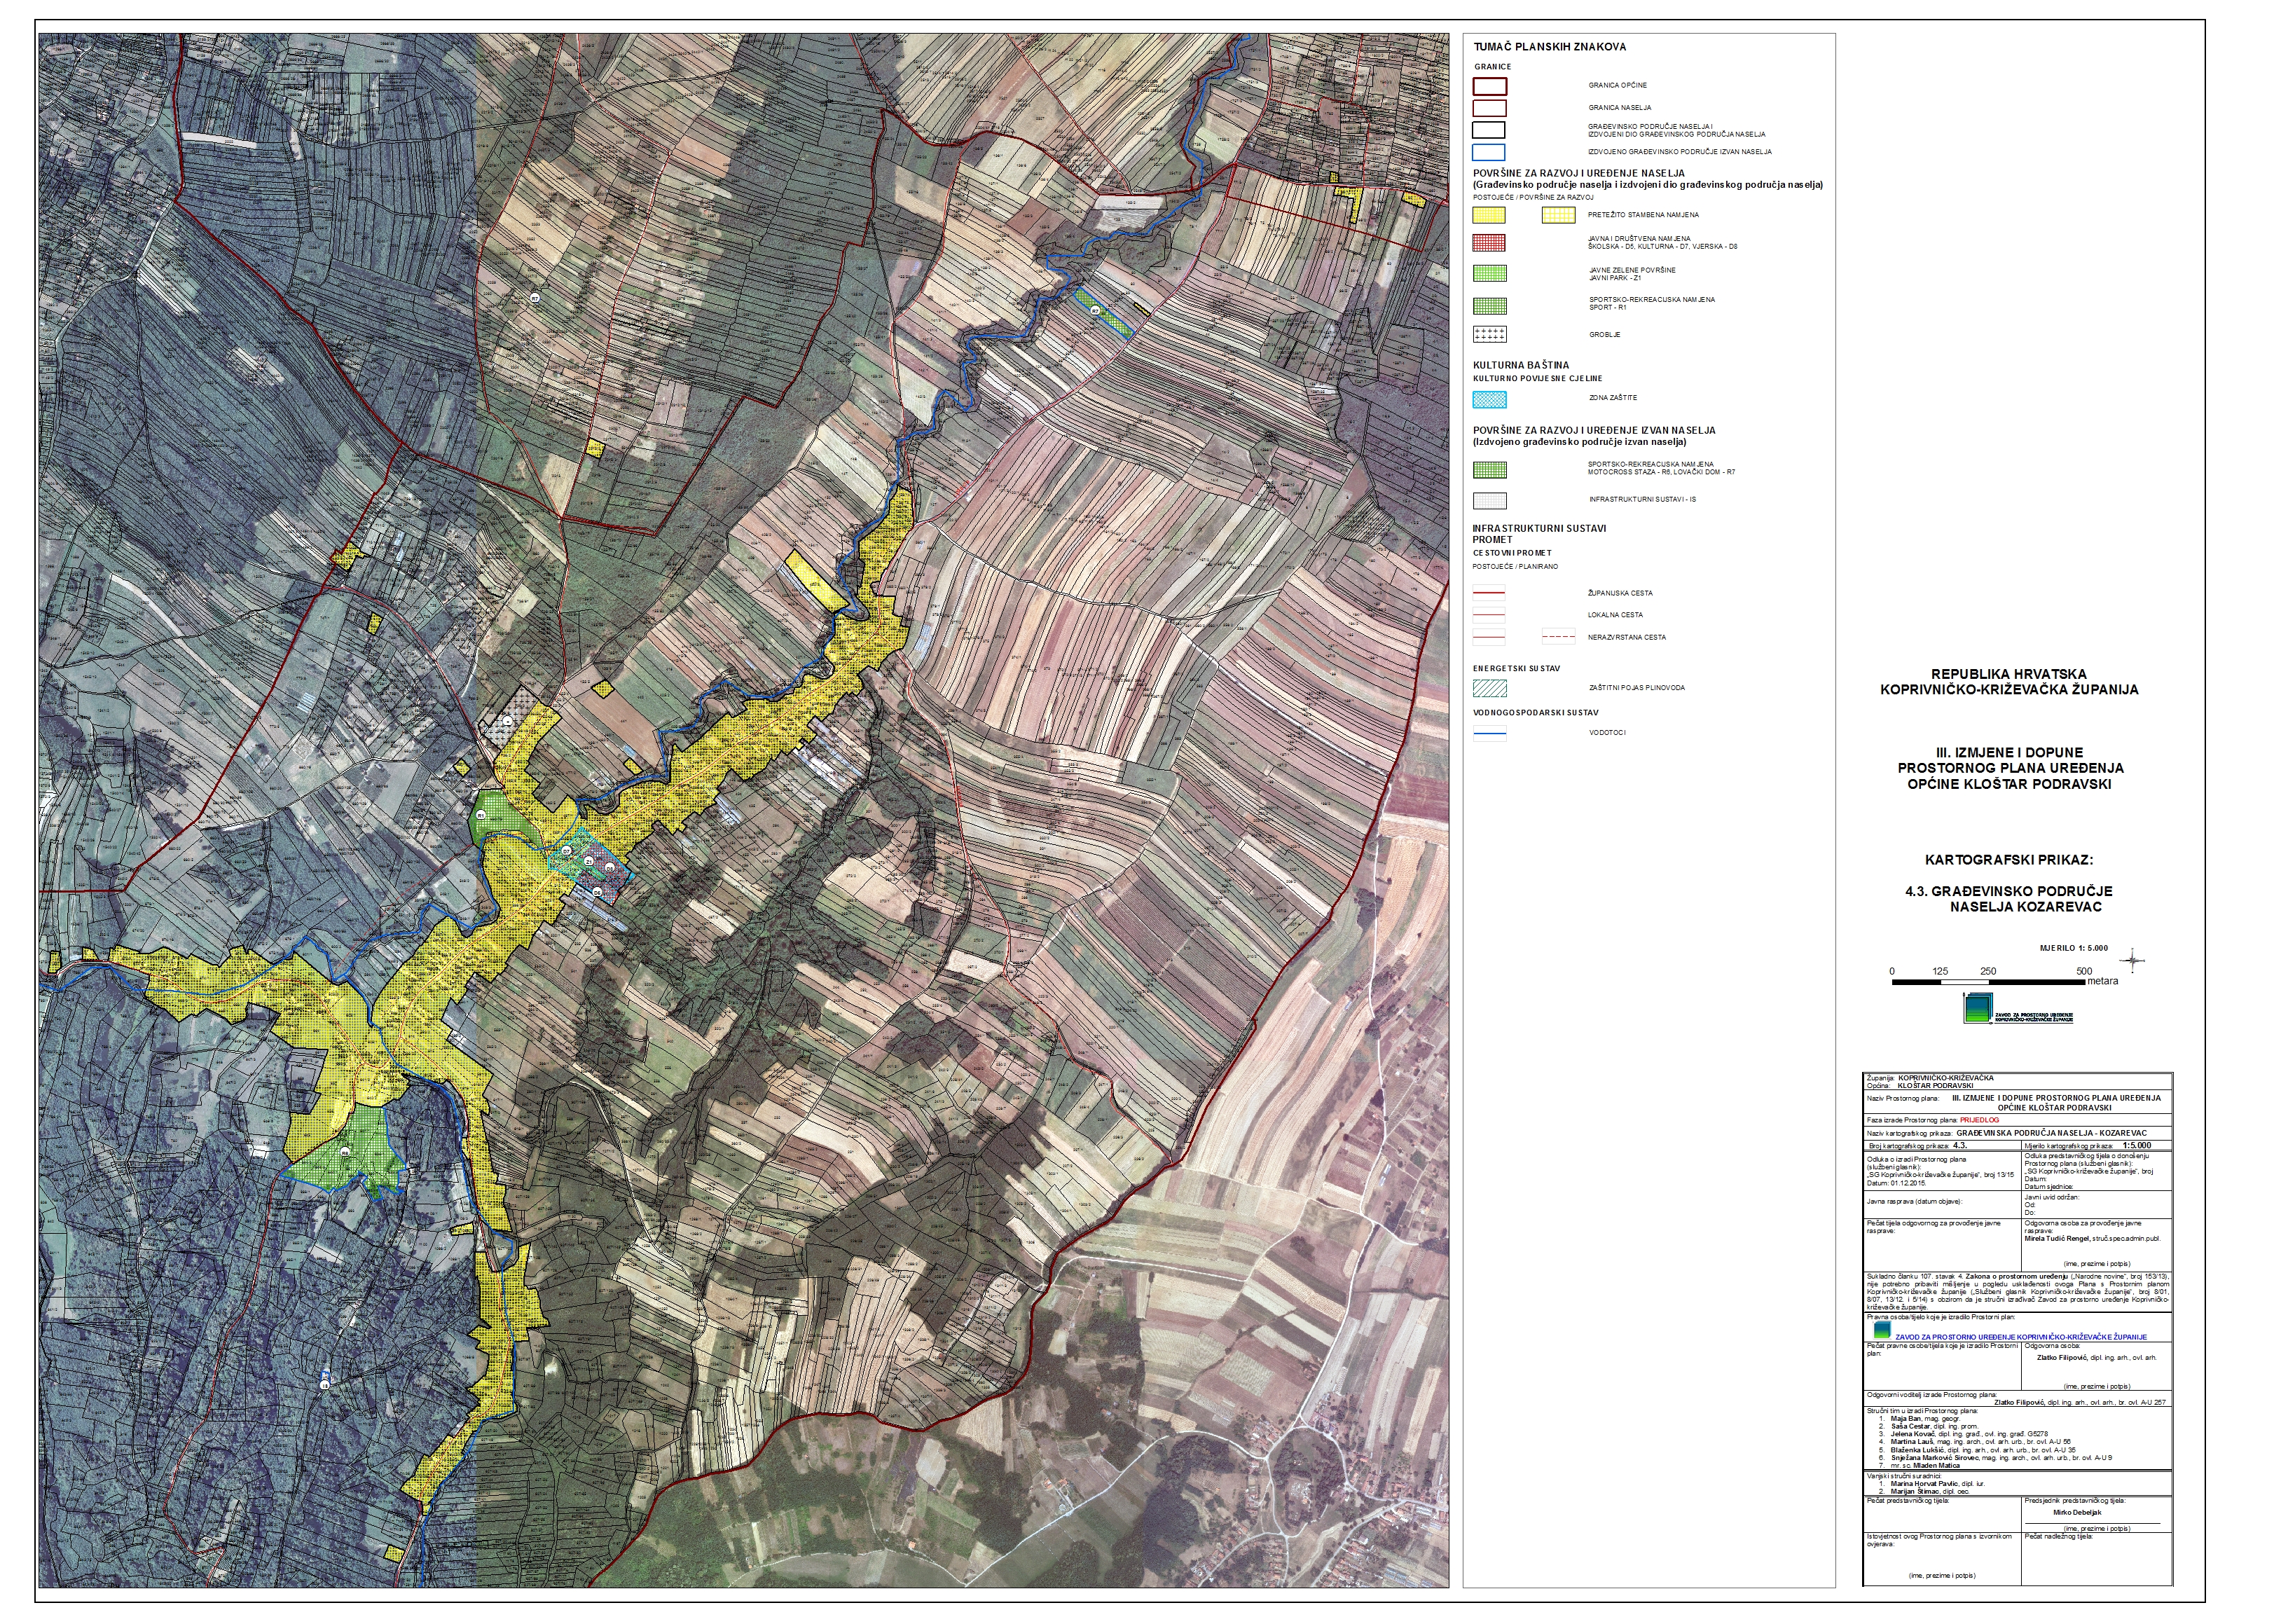
Task: Click the Sport - R1 green swatch
Action: (x=1489, y=305)
